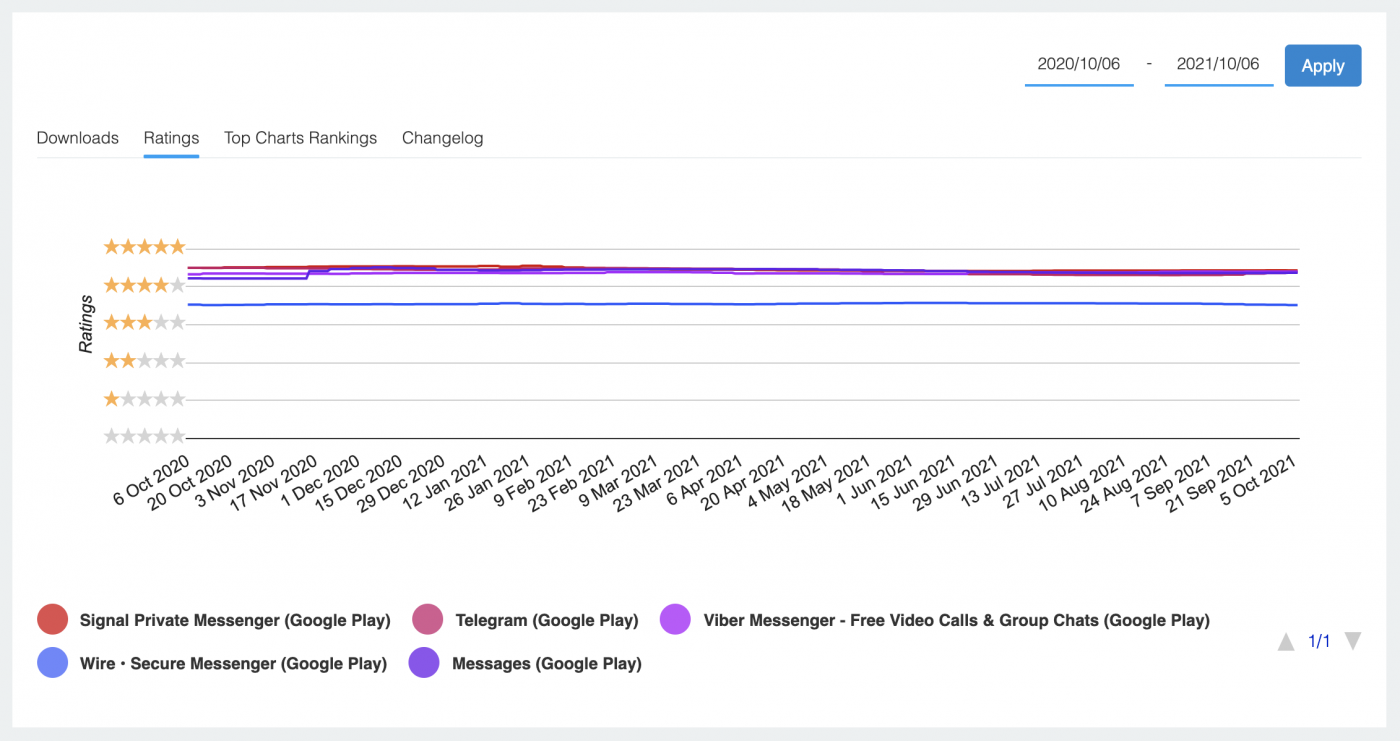Click the Viber Messenger legend dot
Screen dimensions: 1400x741
(676, 619)
